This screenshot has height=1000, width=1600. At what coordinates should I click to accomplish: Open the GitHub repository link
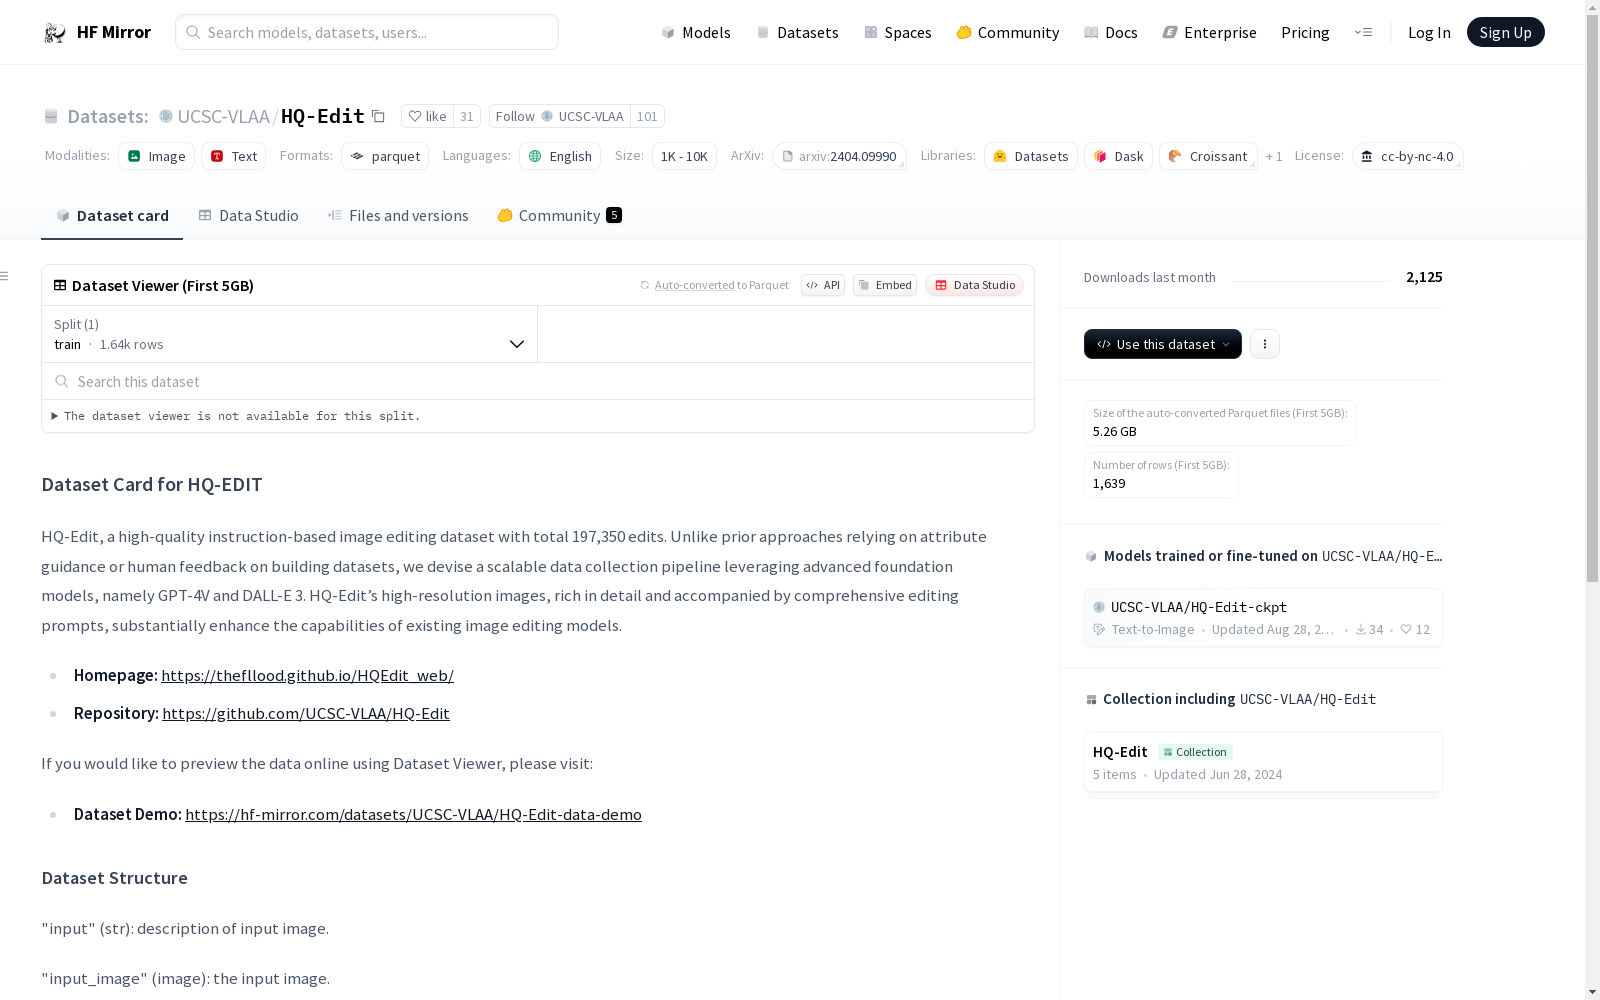[x=306, y=714]
